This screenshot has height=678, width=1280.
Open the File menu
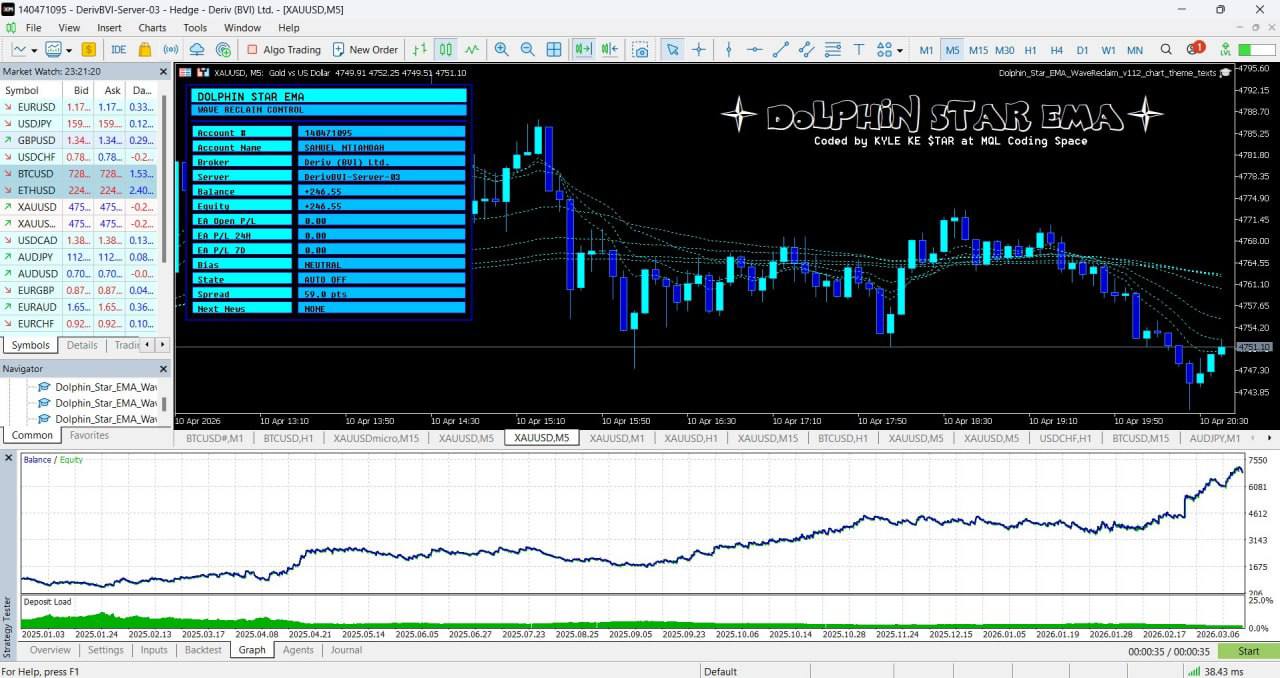coord(33,27)
